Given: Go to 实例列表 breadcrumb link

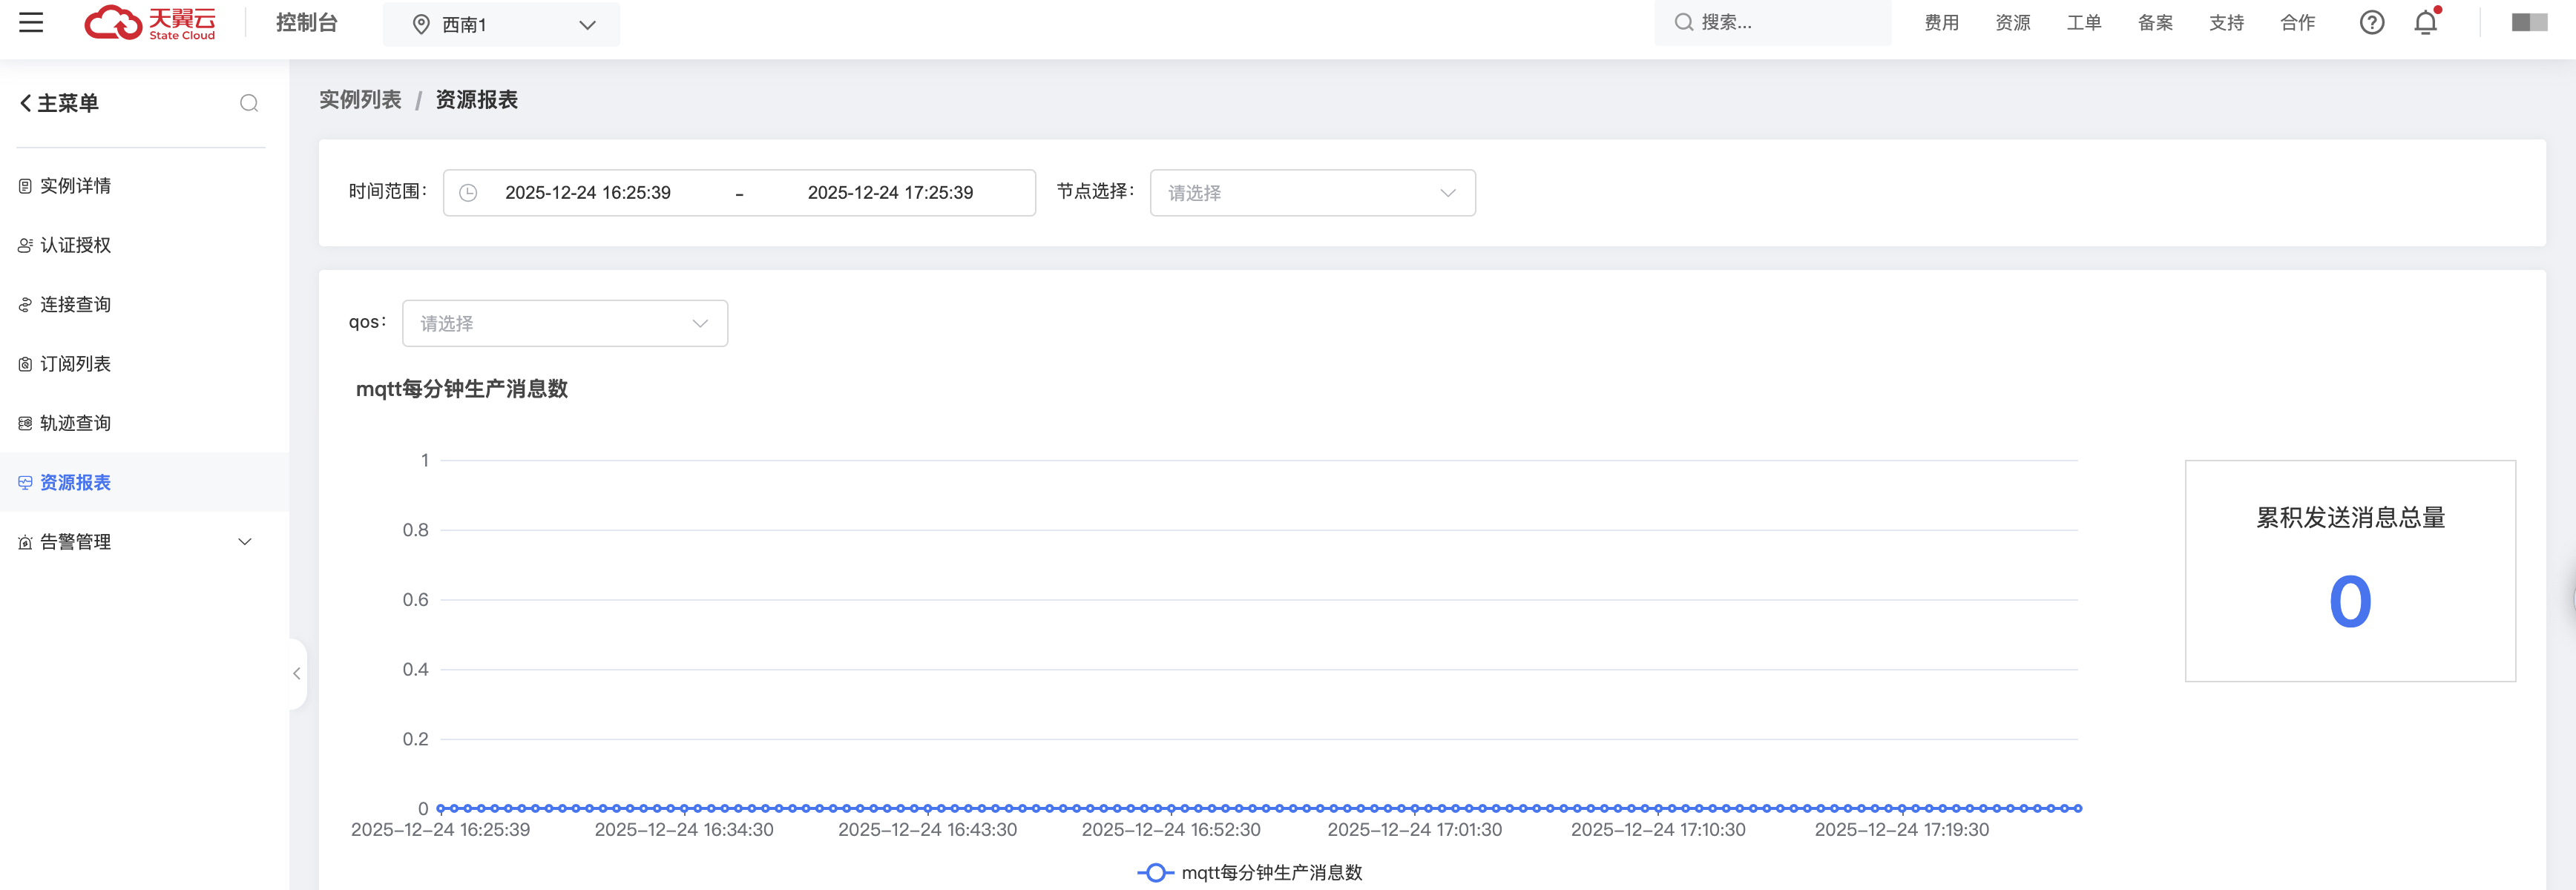Looking at the screenshot, I should click(360, 100).
